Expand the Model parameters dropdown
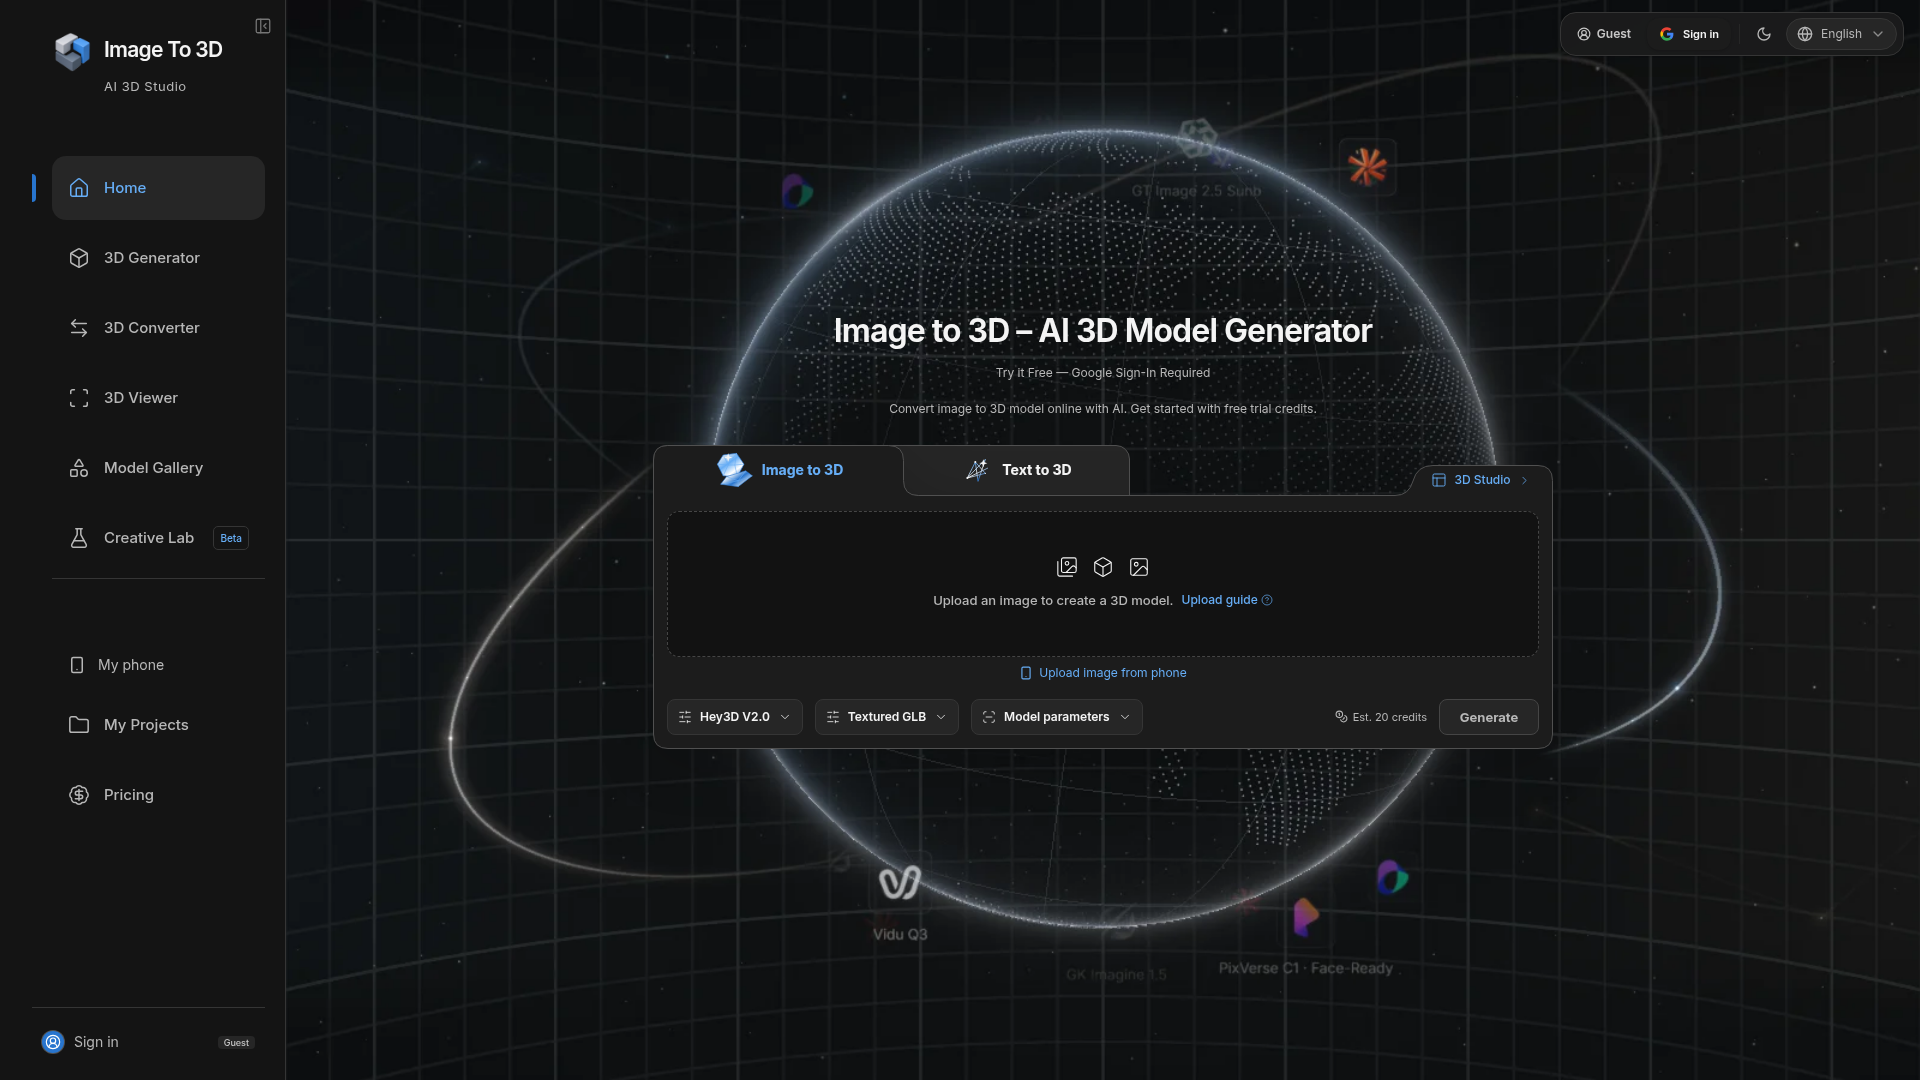This screenshot has height=1080, width=1920. point(1057,717)
